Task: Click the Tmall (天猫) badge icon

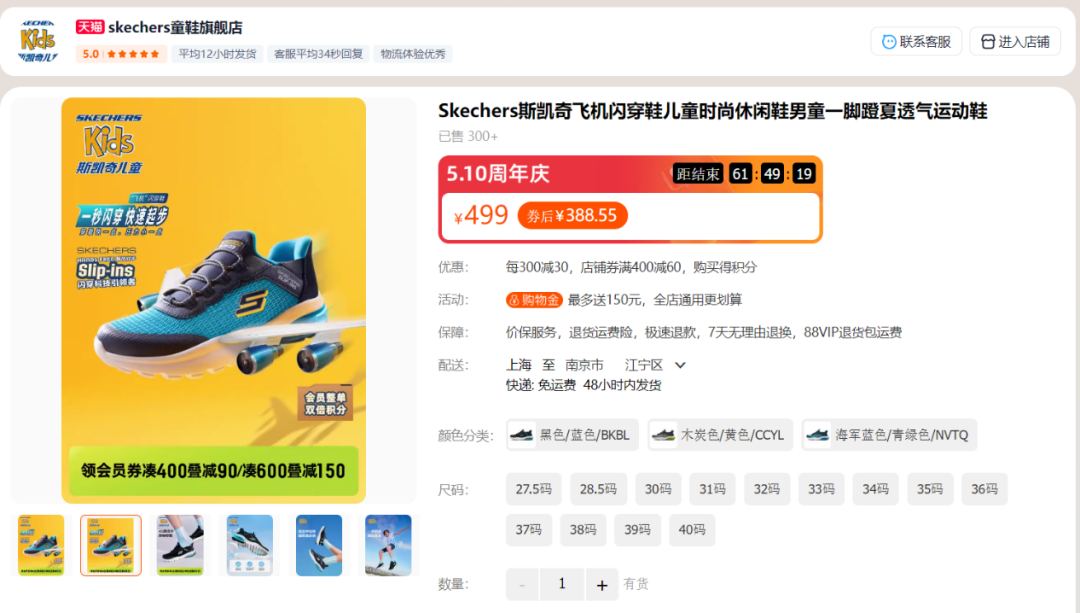Action: point(90,27)
